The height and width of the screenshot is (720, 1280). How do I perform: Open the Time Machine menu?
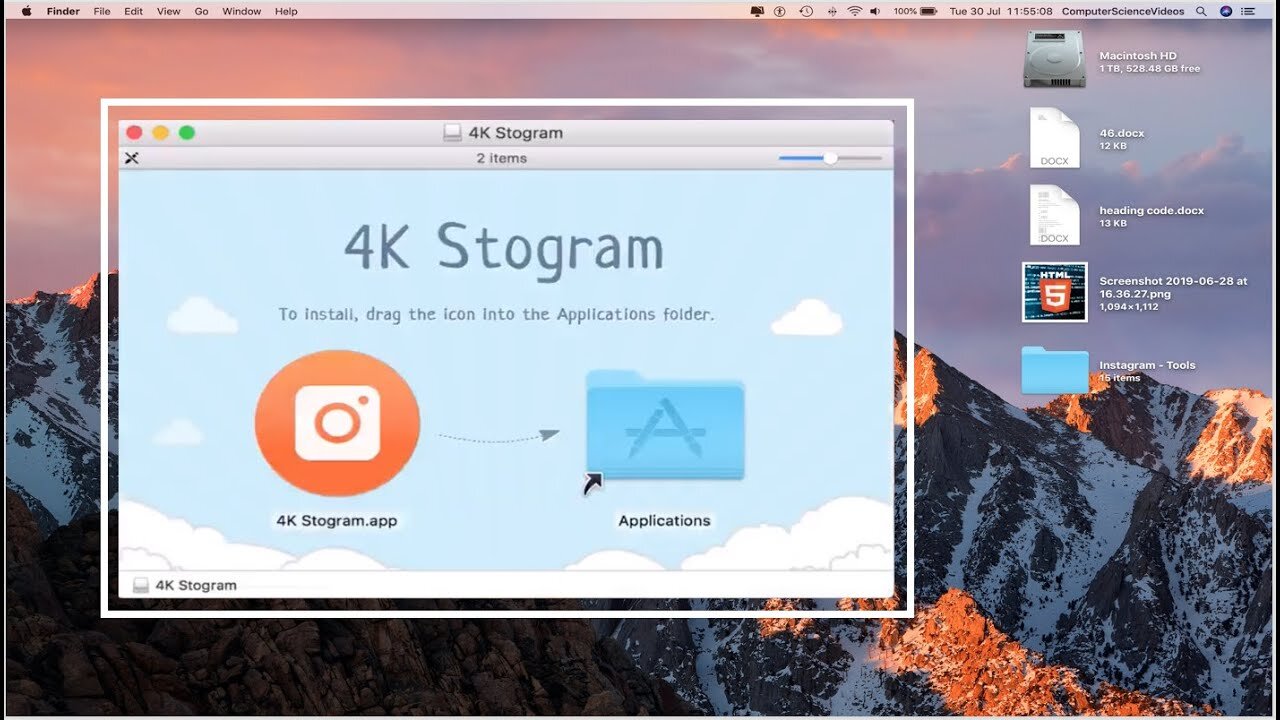(805, 11)
